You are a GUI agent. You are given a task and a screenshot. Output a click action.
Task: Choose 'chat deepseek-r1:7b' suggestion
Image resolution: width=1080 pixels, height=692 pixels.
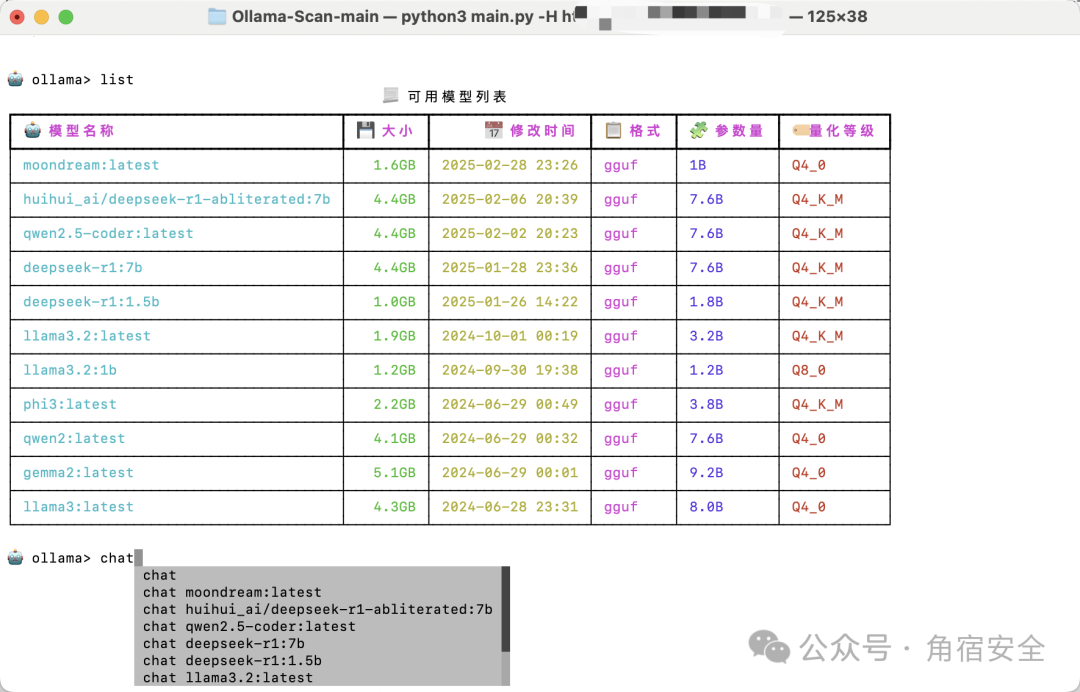tap(318, 644)
